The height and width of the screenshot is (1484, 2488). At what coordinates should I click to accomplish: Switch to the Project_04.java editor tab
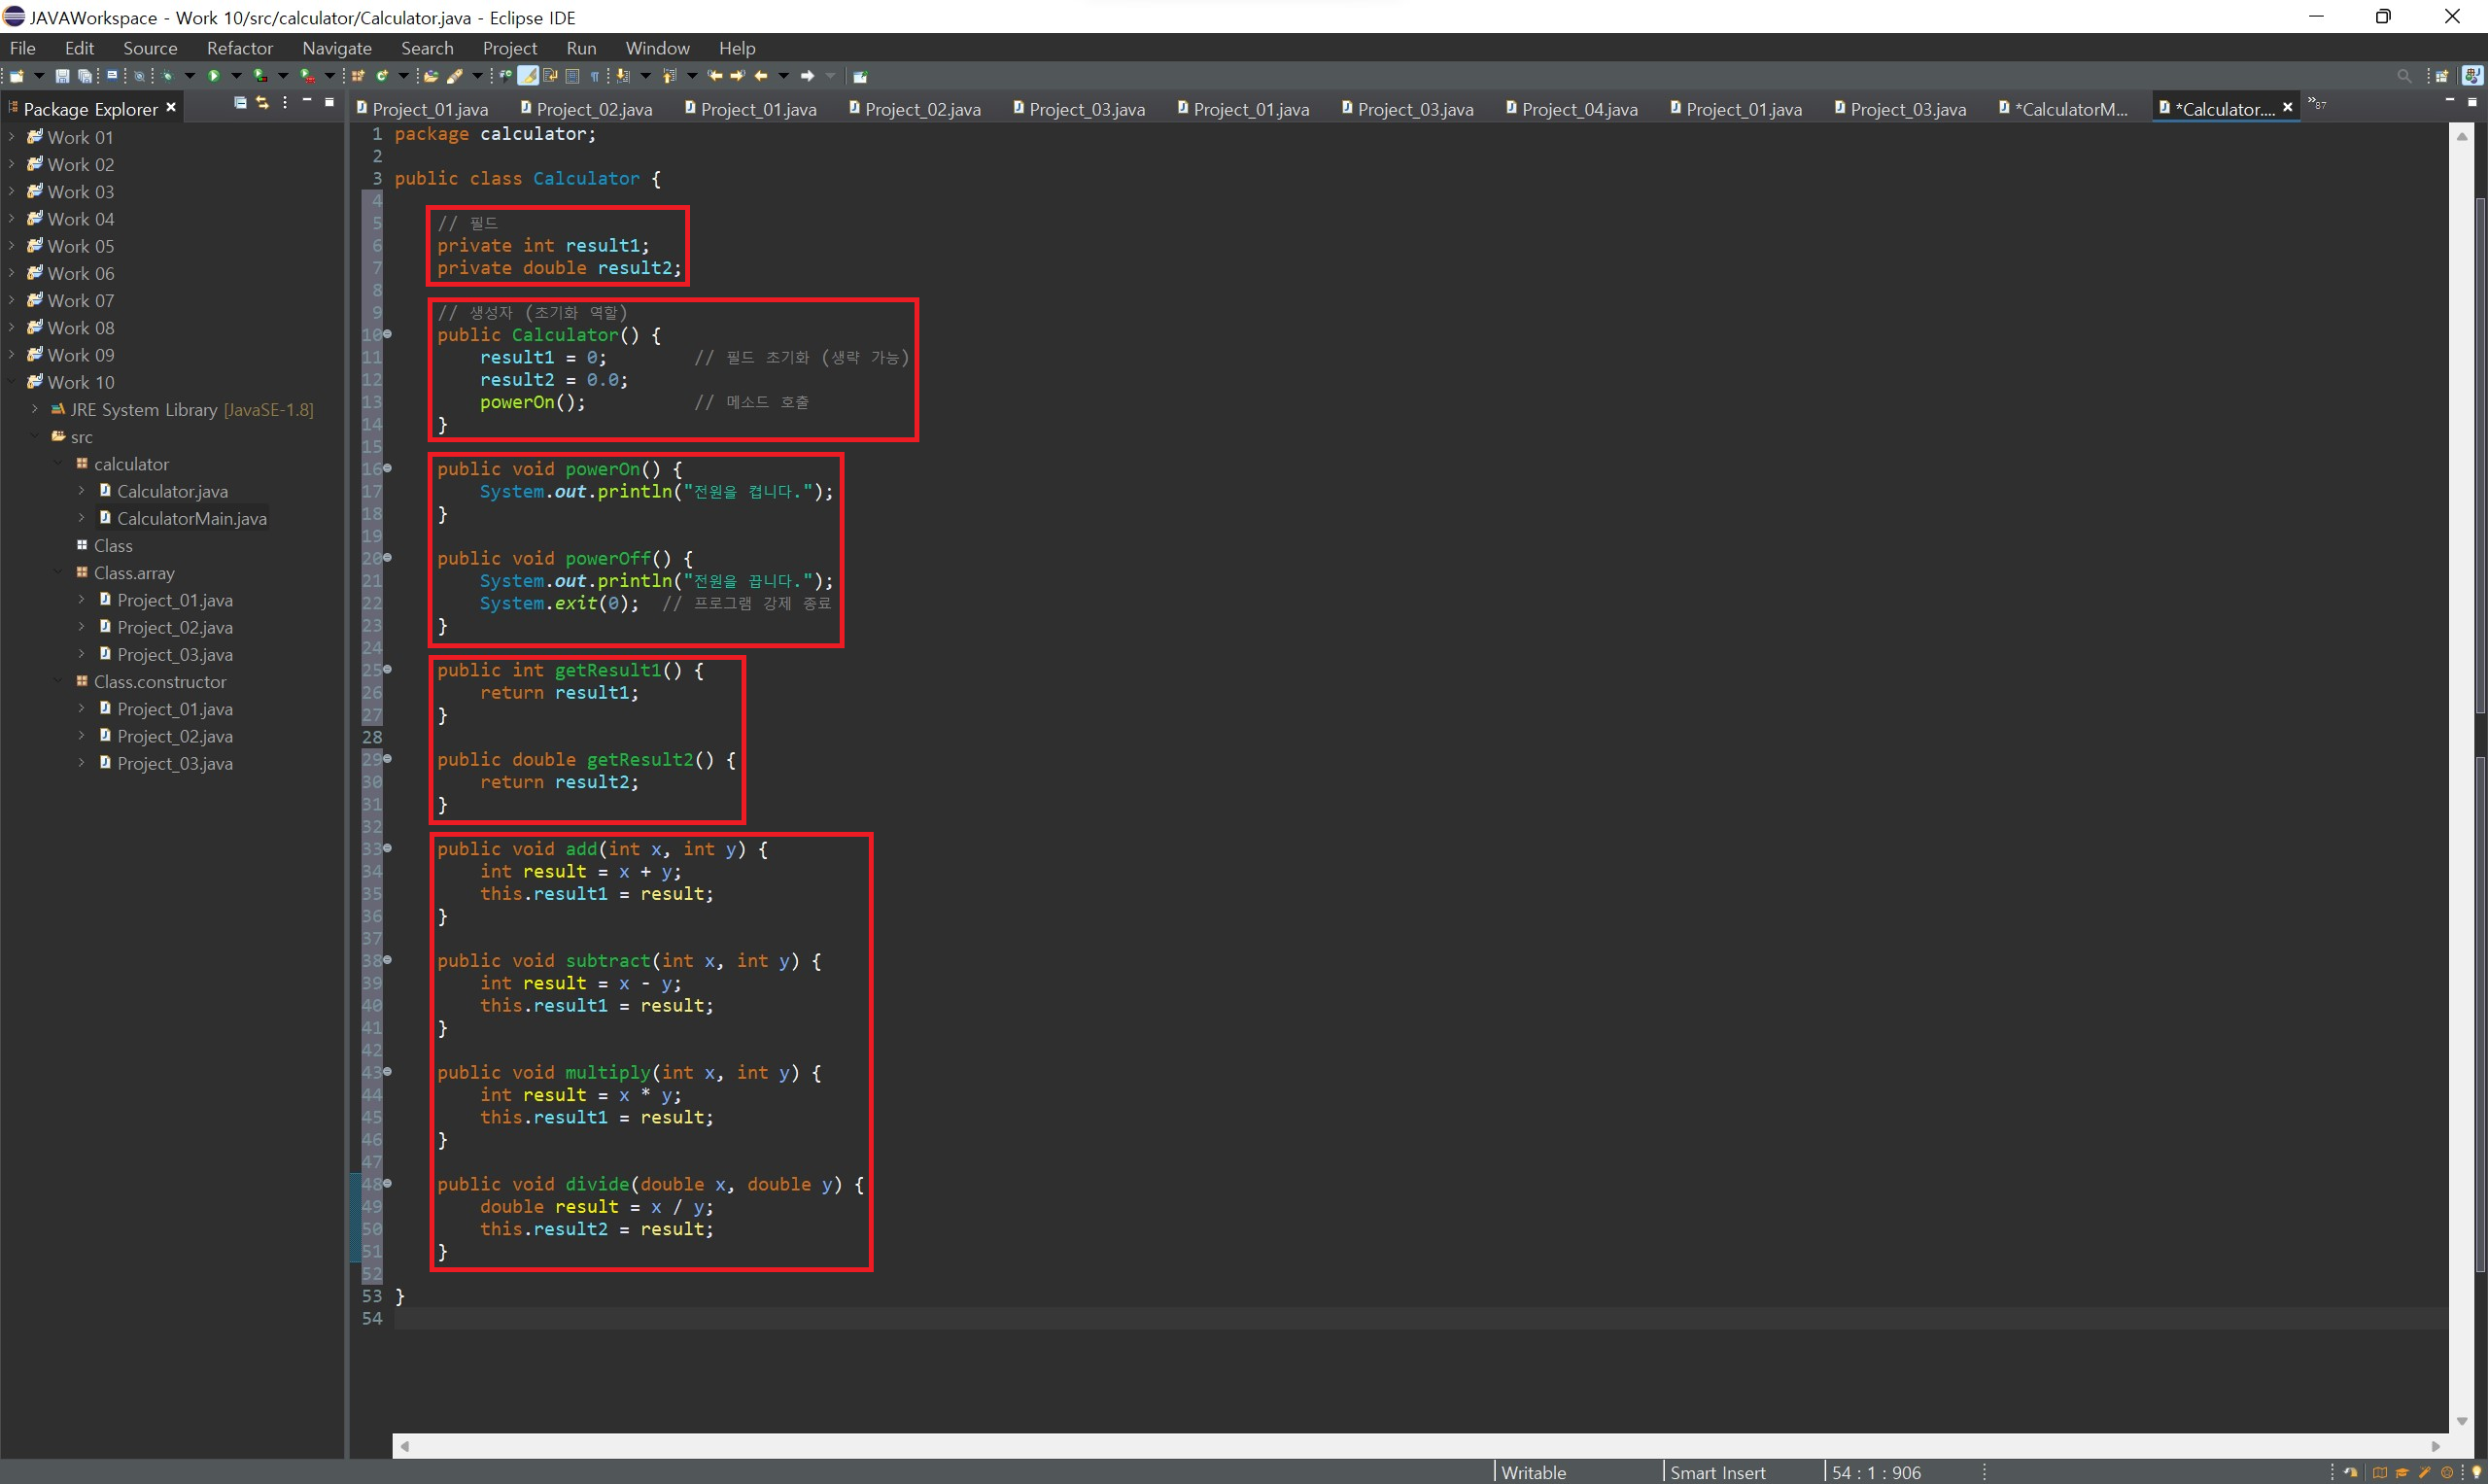[1578, 109]
